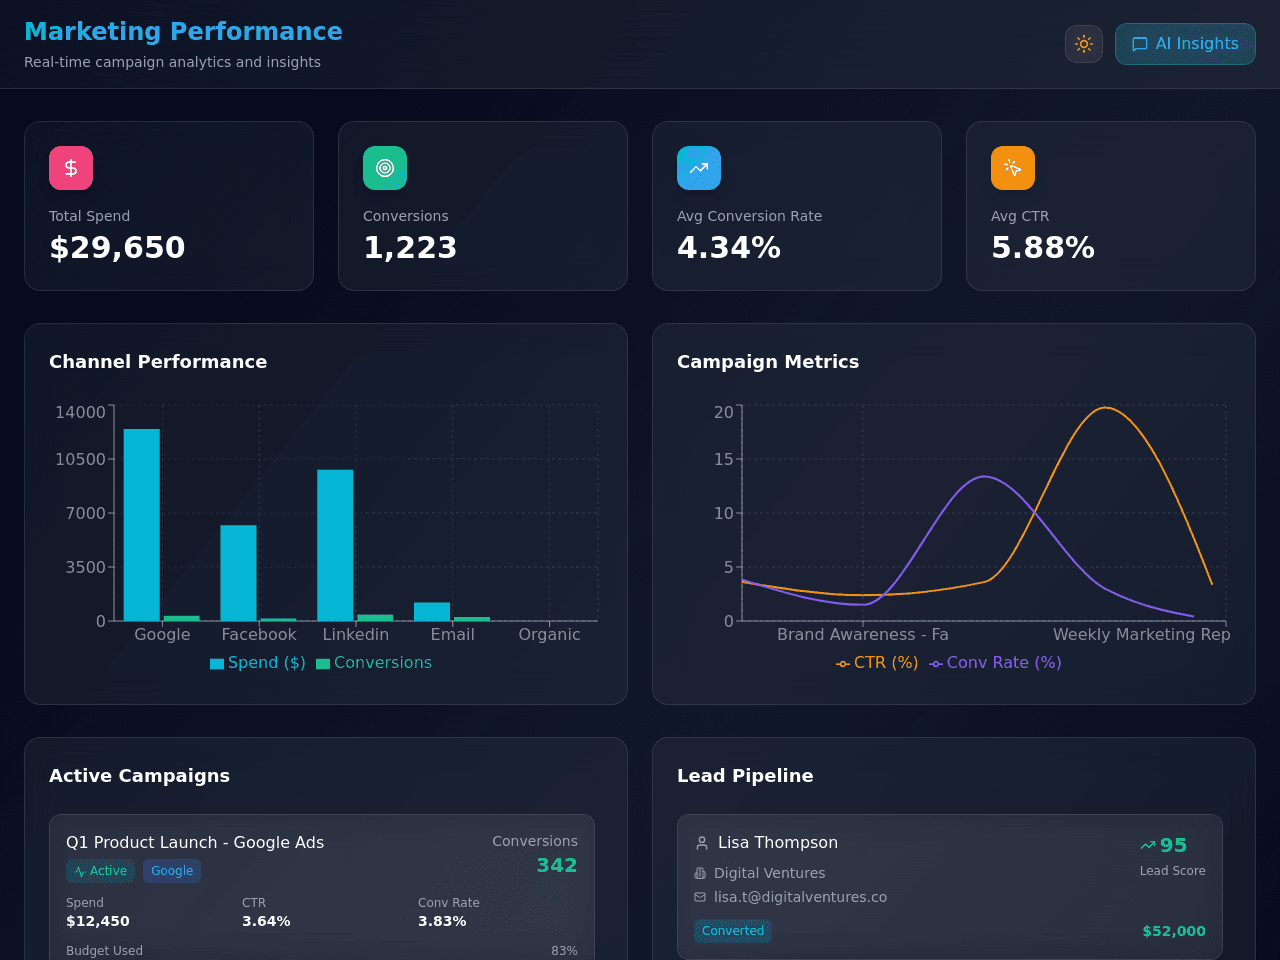Click the Marketing Performance title
Image resolution: width=1280 pixels, height=960 pixels.
(x=183, y=32)
